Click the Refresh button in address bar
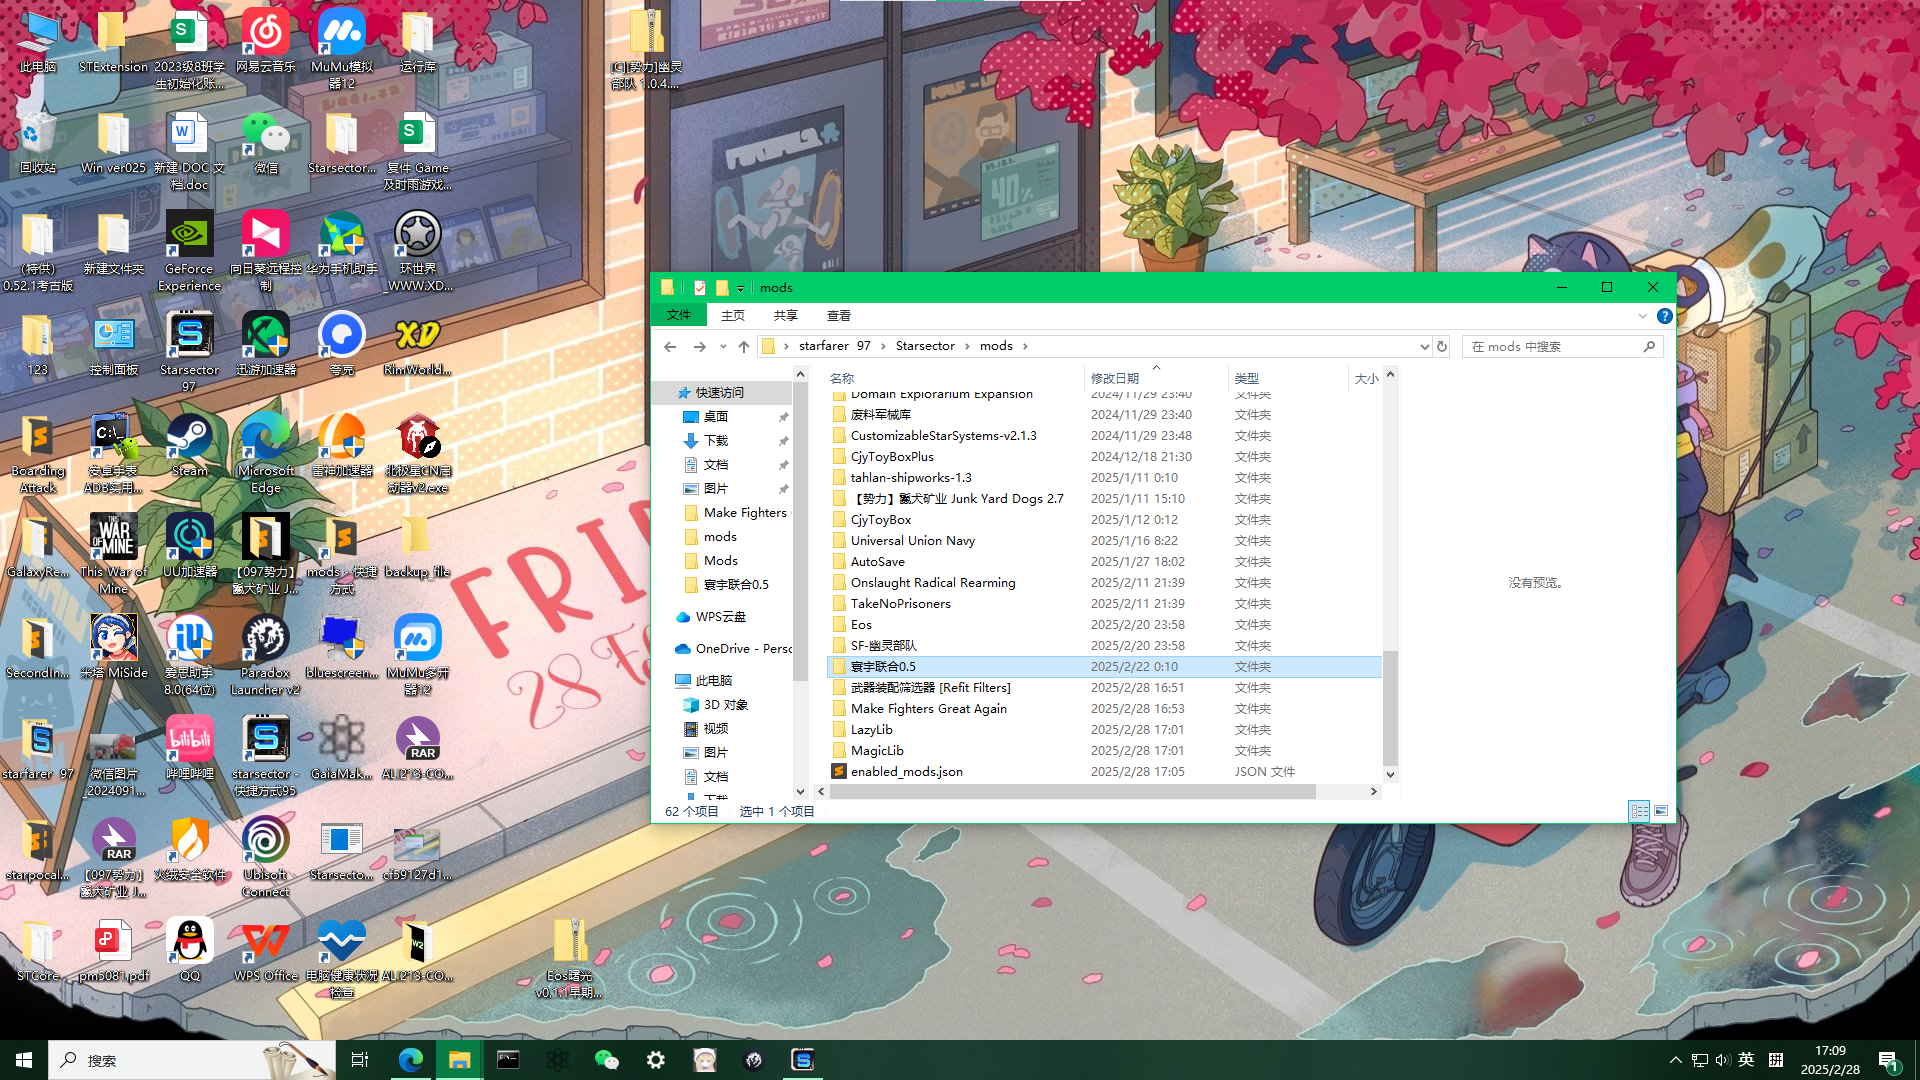1920x1080 pixels. click(x=1441, y=346)
